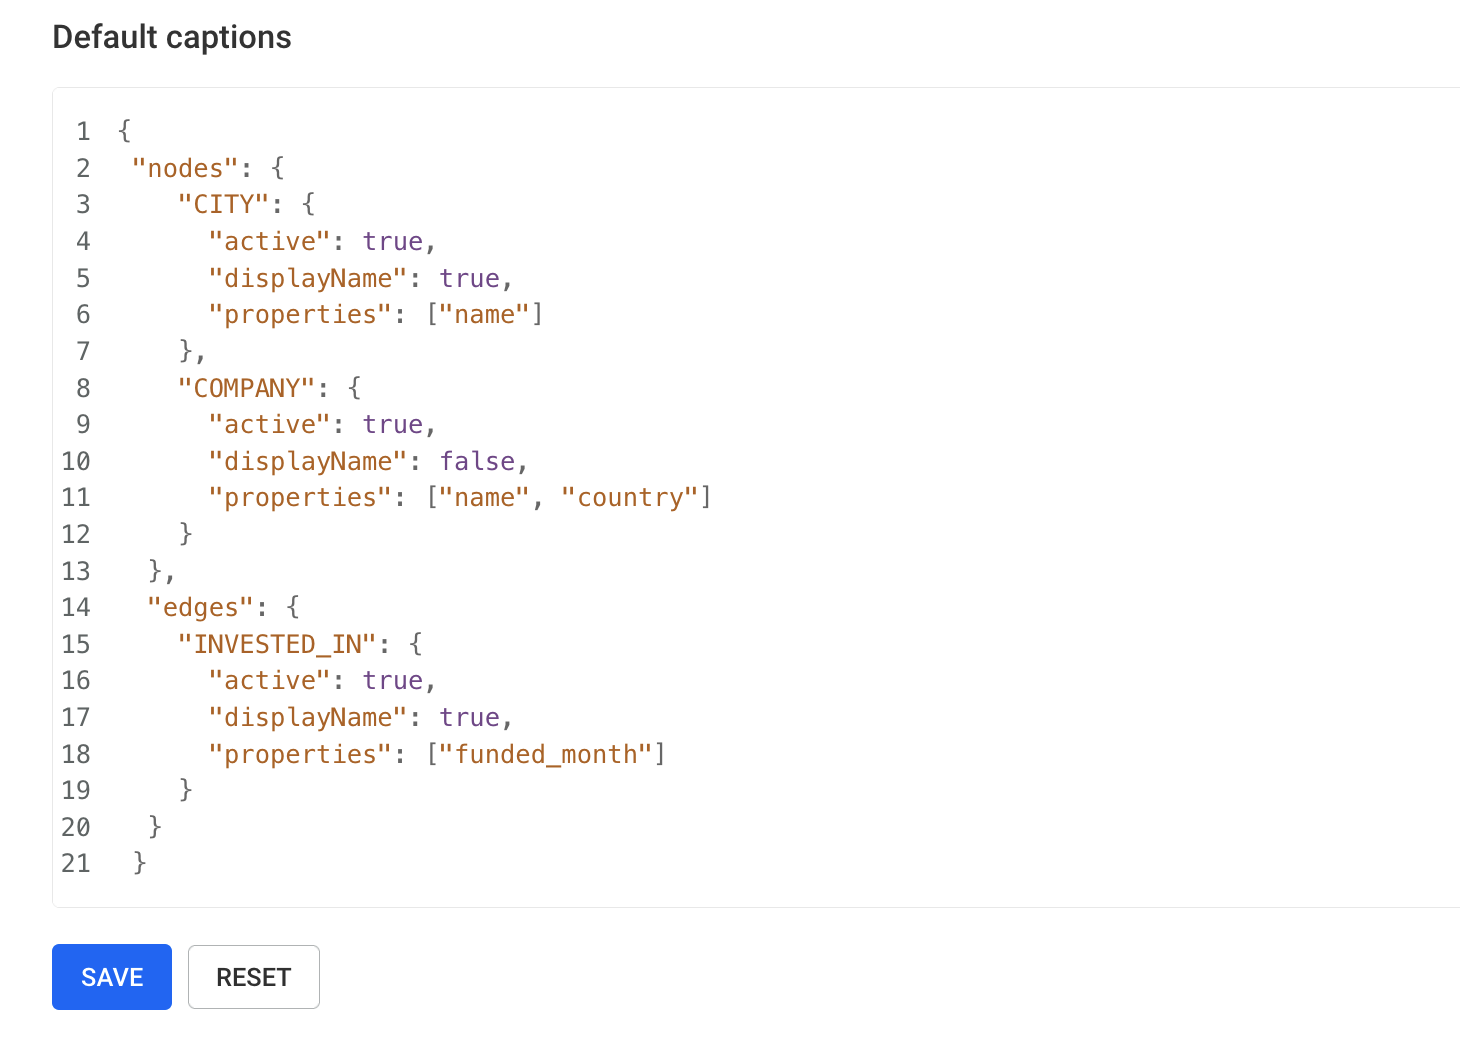Click line number 13 in gutter
This screenshot has height=1052, width=1460.
point(76,571)
